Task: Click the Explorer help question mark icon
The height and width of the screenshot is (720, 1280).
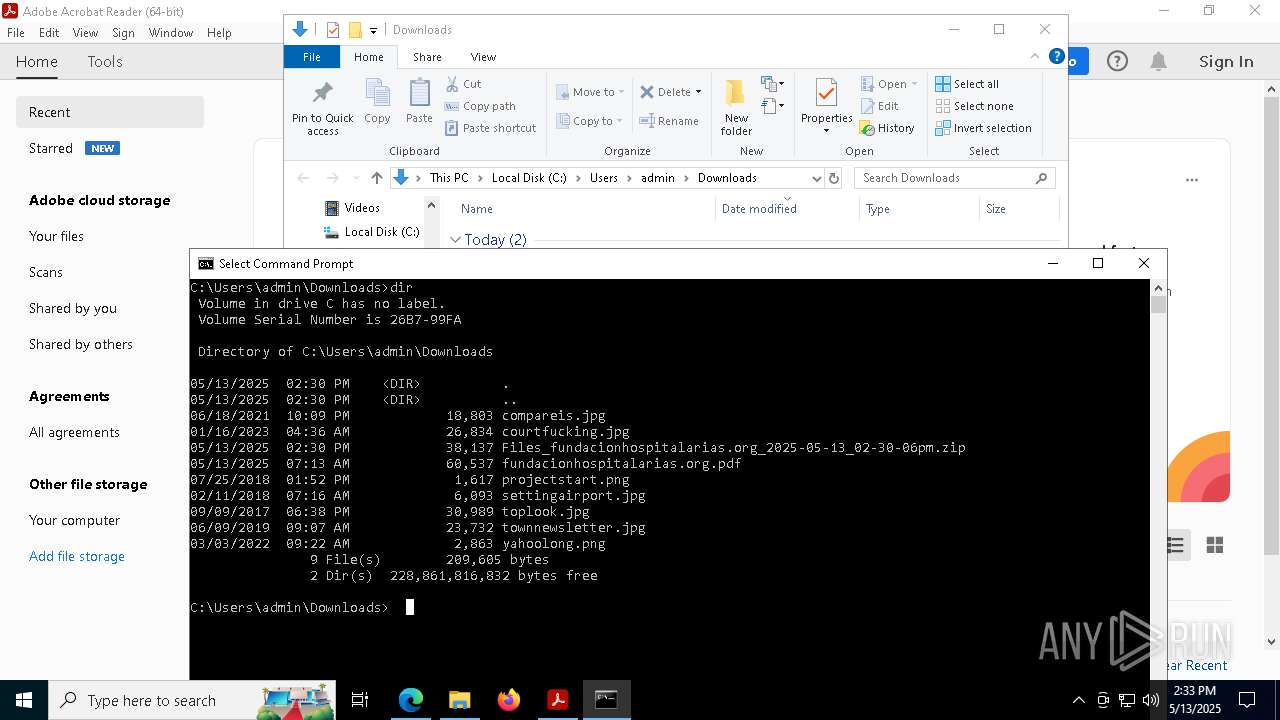Action: pos(1056,56)
